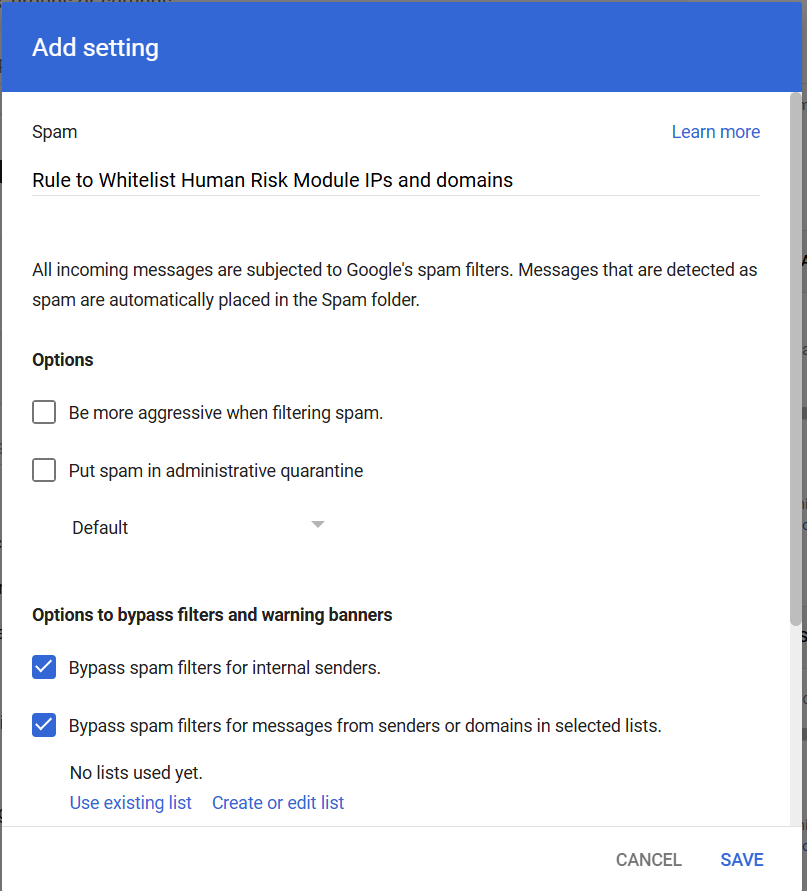The width and height of the screenshot is (807, 891).
Task: Click the "Create or edit list" link
Action: pos(278,803)
